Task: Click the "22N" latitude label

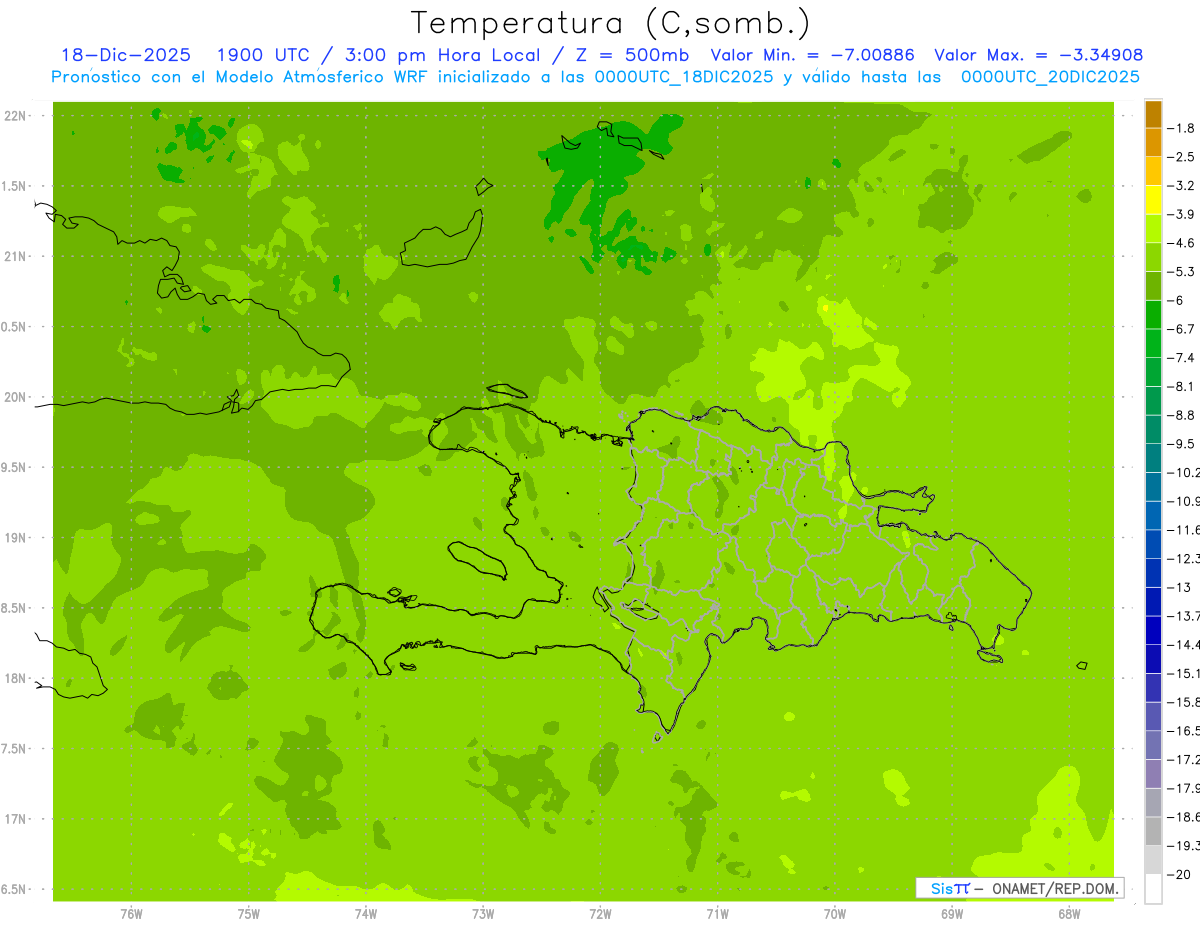Action: click(14, 116)
